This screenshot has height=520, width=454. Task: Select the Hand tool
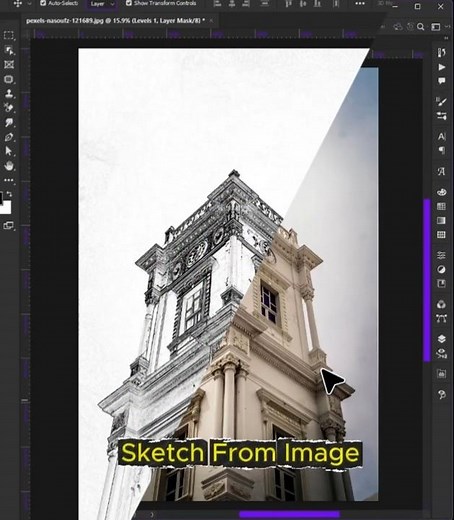9,165
